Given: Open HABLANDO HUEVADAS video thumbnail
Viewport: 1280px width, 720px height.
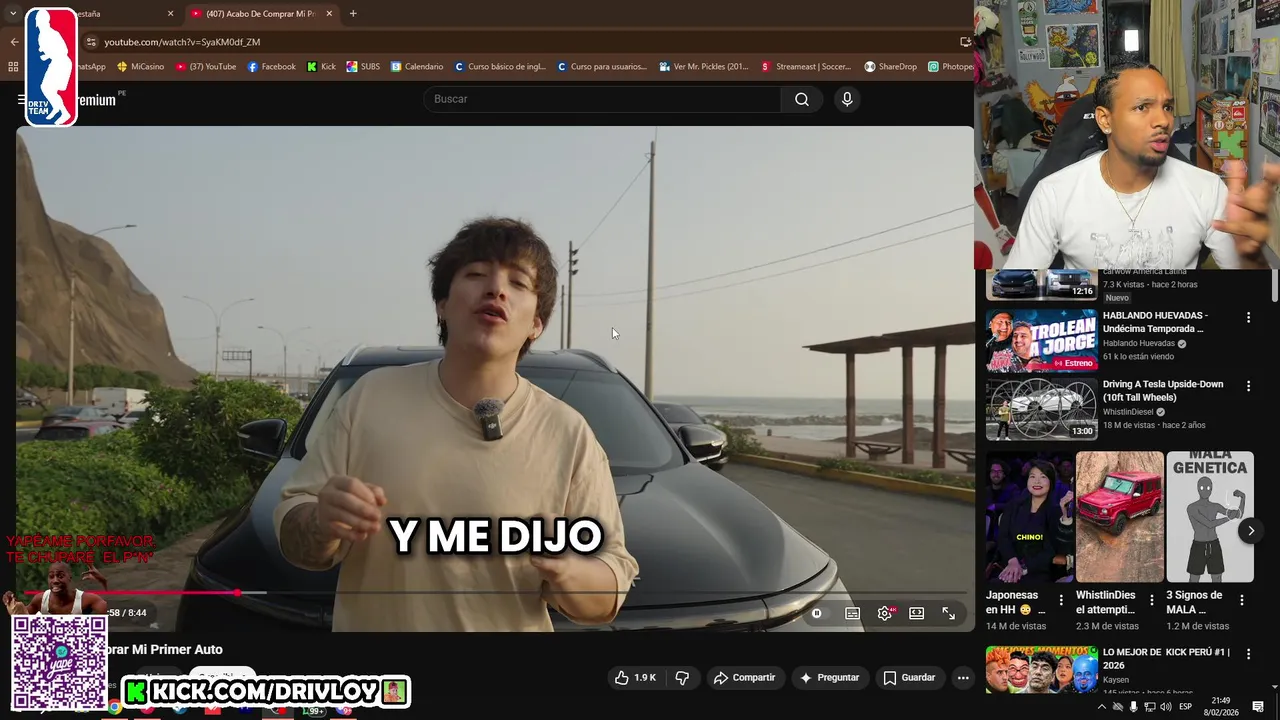Looking at the screenshot, I should (1041, 340).
